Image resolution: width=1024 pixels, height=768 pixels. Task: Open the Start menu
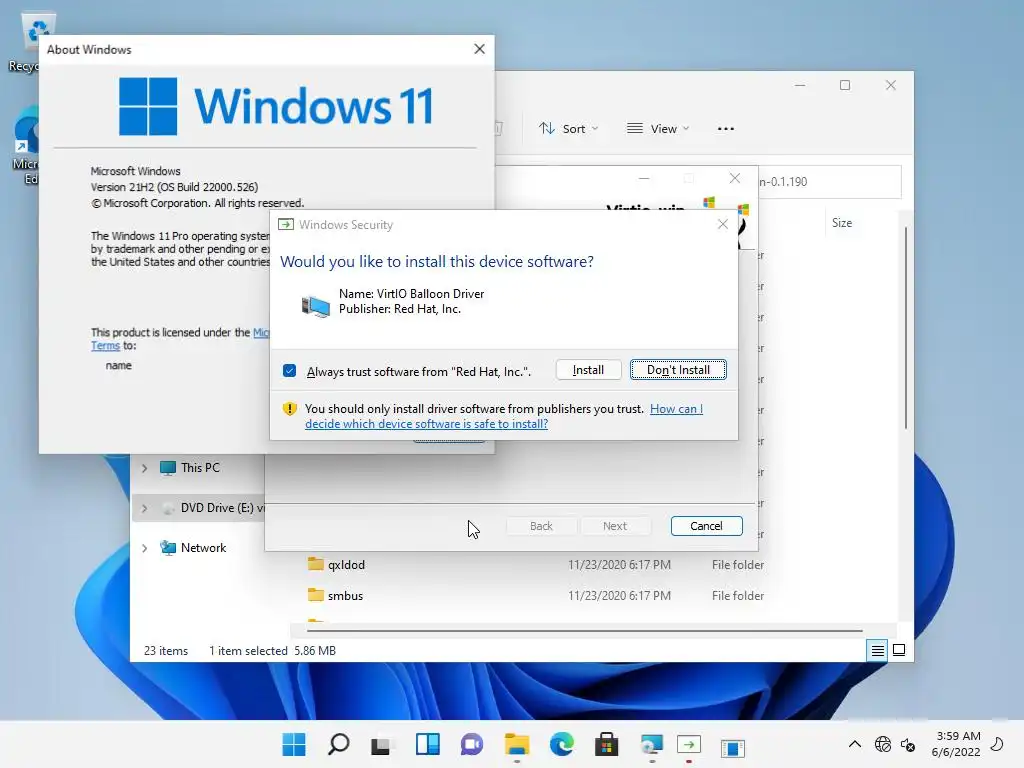293,744
